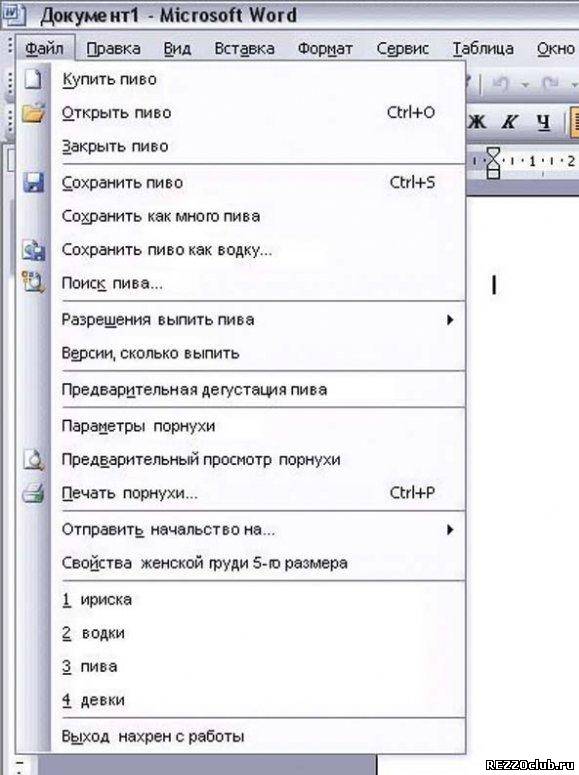This screenshot has height=775, width=579.
Task: Click the floppy disk save icon
Action: 33,182
